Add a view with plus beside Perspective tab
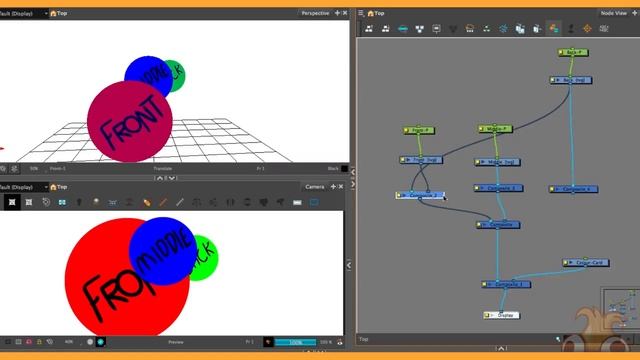Viewport: 640px width, 360px height. (337, 13)
